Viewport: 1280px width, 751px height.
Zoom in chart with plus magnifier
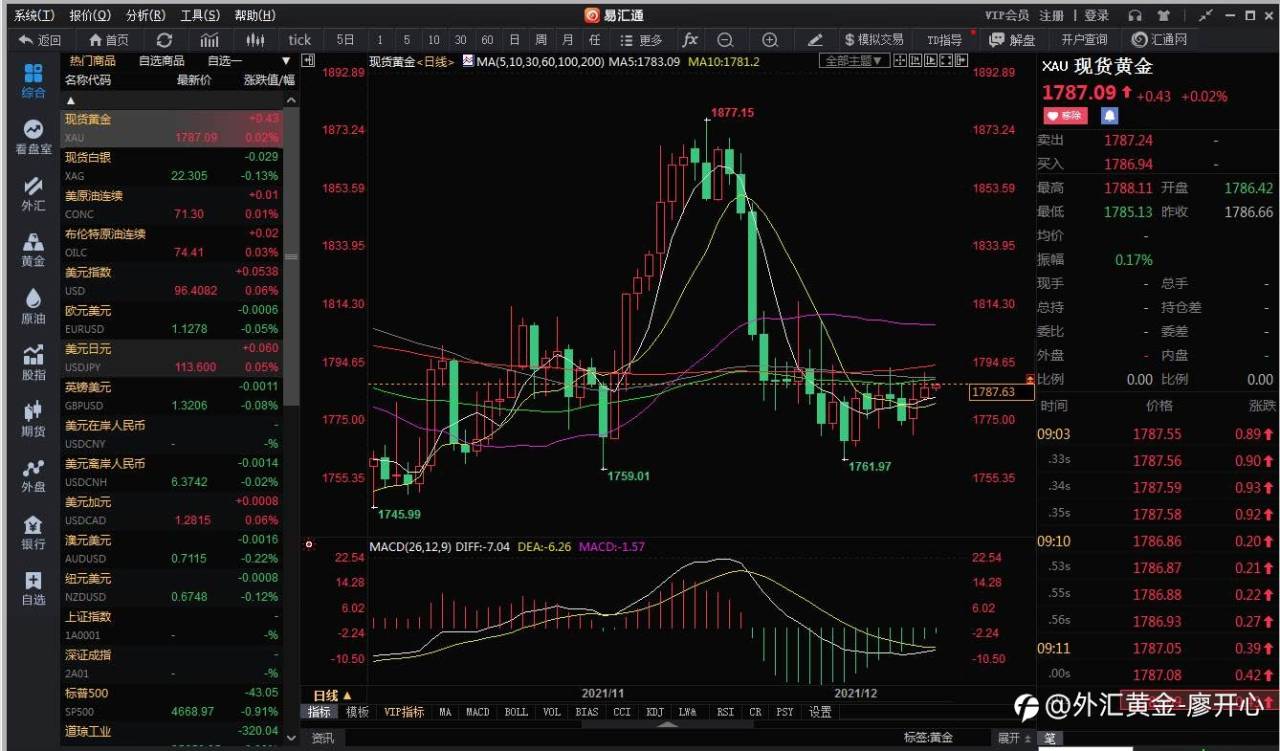770,40
